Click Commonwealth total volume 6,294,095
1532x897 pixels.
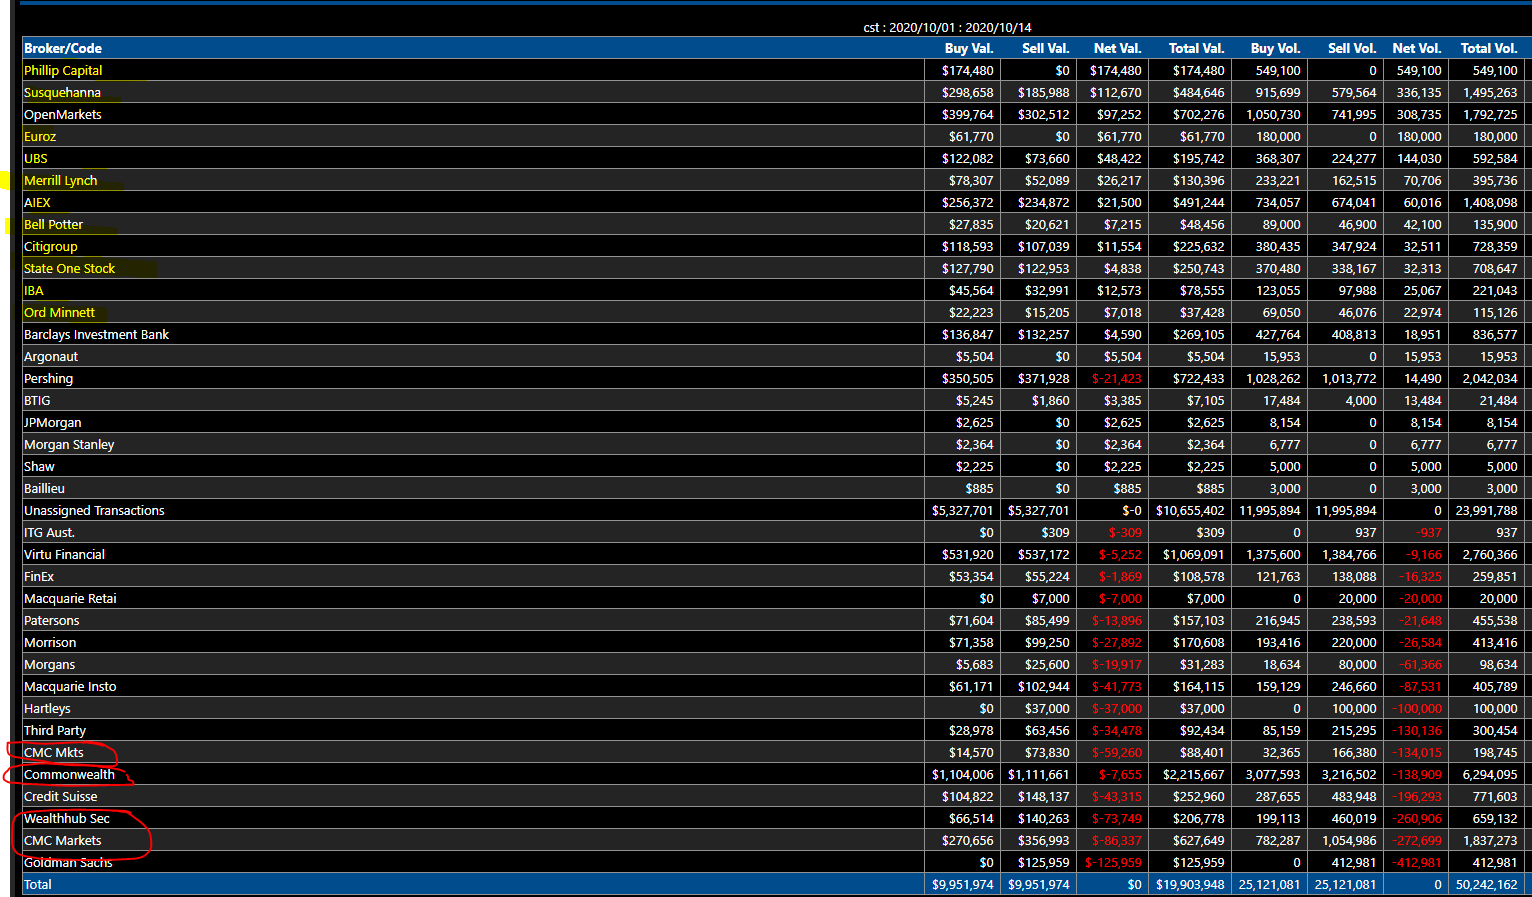click(x=1486, y=774)
